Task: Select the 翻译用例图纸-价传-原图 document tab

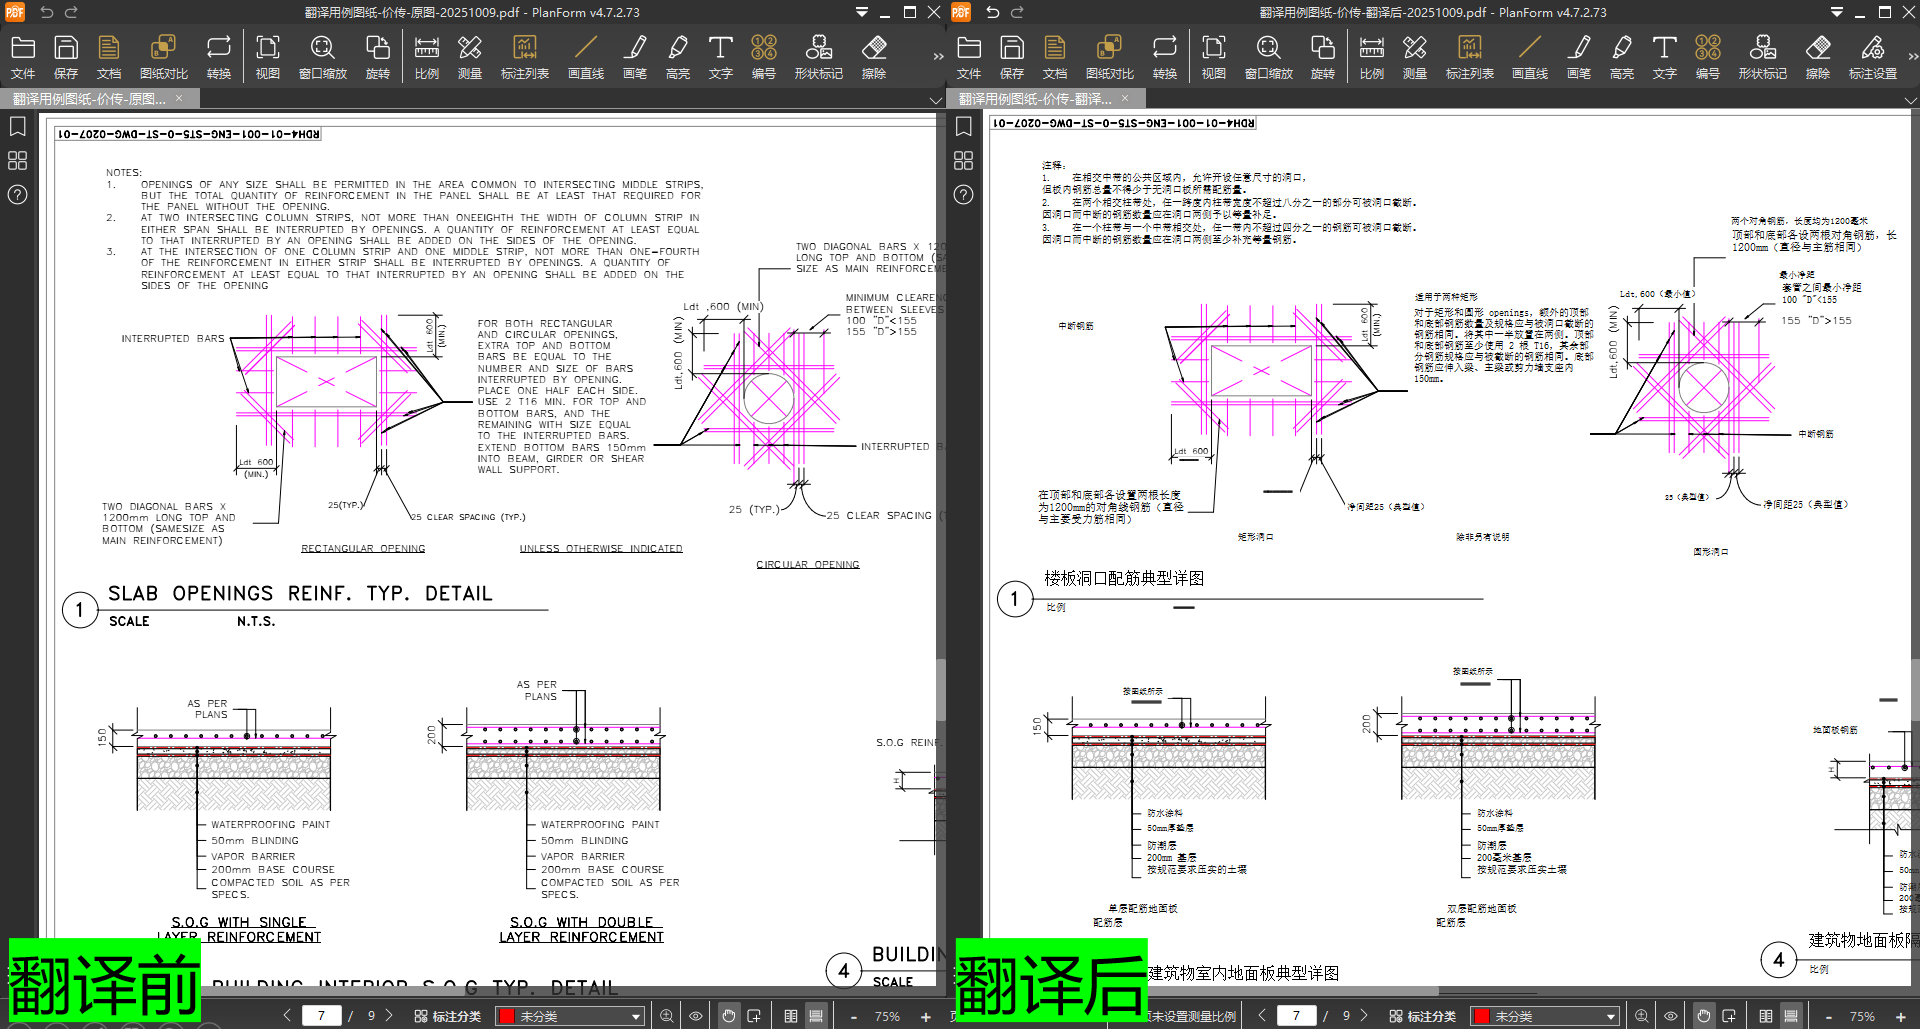Action: (90, 99)
